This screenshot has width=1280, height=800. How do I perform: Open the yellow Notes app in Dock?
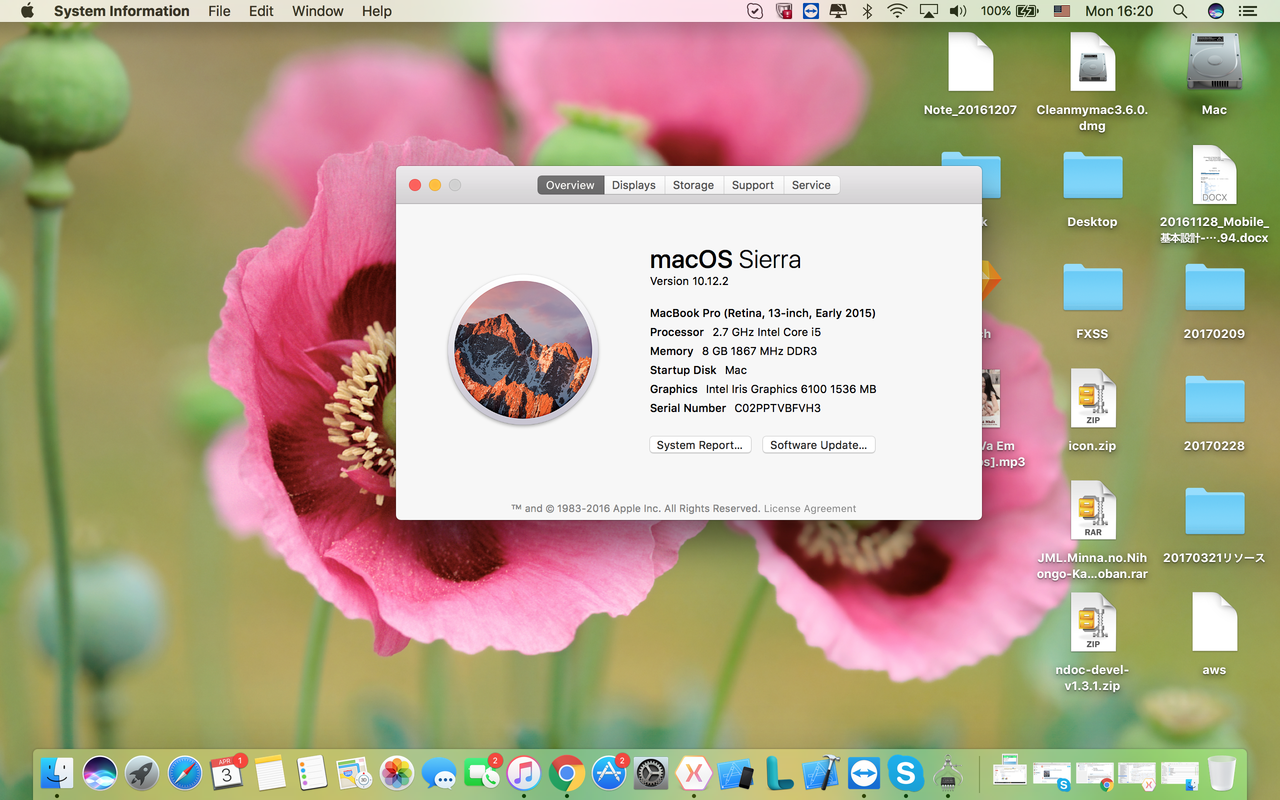[270, 772]
